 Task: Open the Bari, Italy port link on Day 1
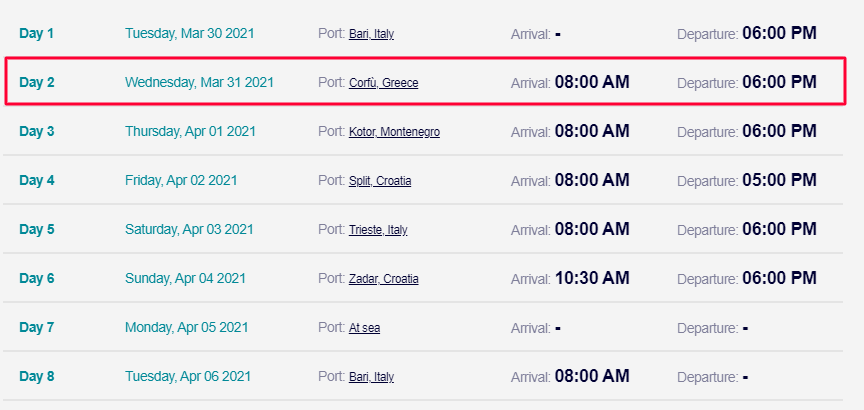coord(371,34)
